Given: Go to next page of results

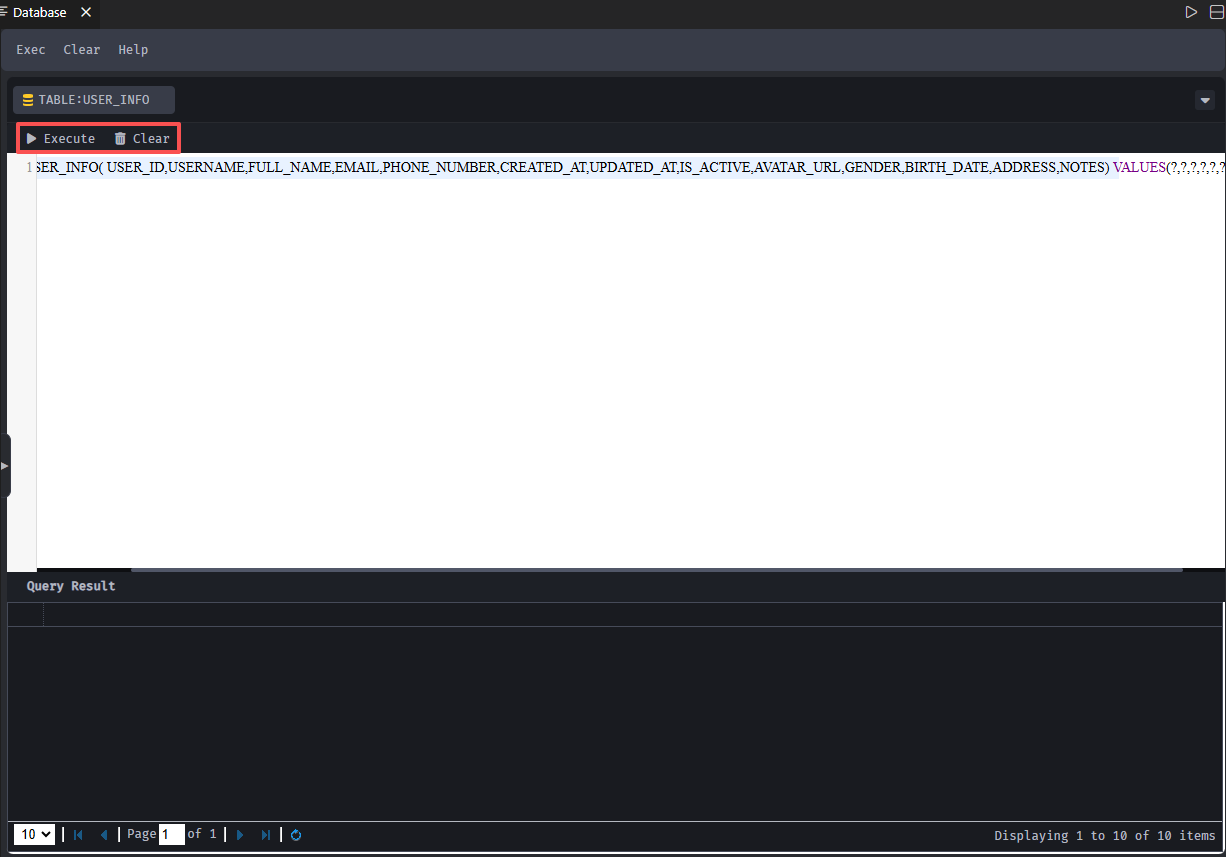Looking at the screenshot, I should pos(240,834).
